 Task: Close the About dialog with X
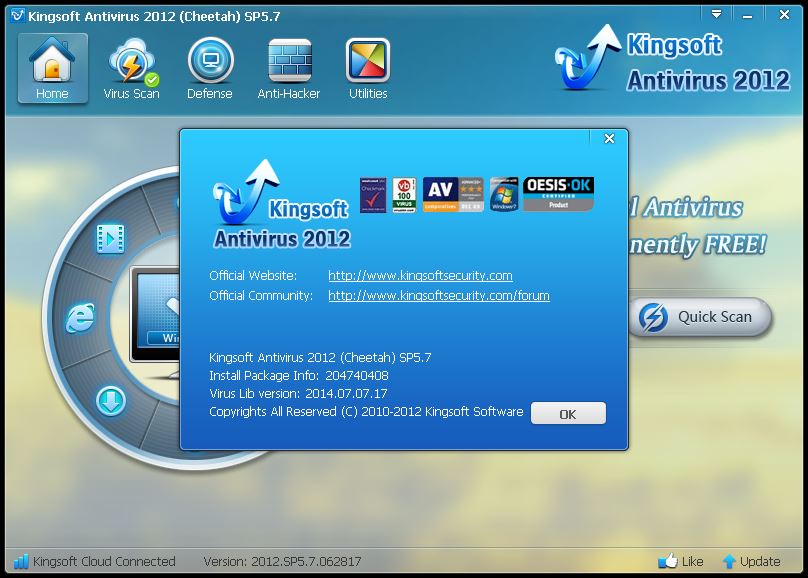[609, 139]
